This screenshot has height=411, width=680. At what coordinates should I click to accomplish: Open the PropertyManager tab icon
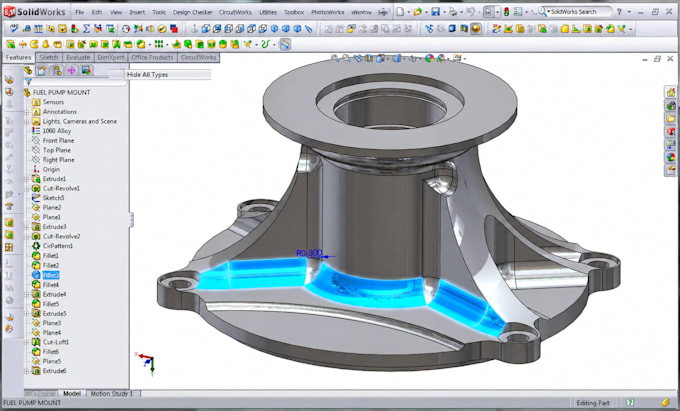[x=42, y=70]
